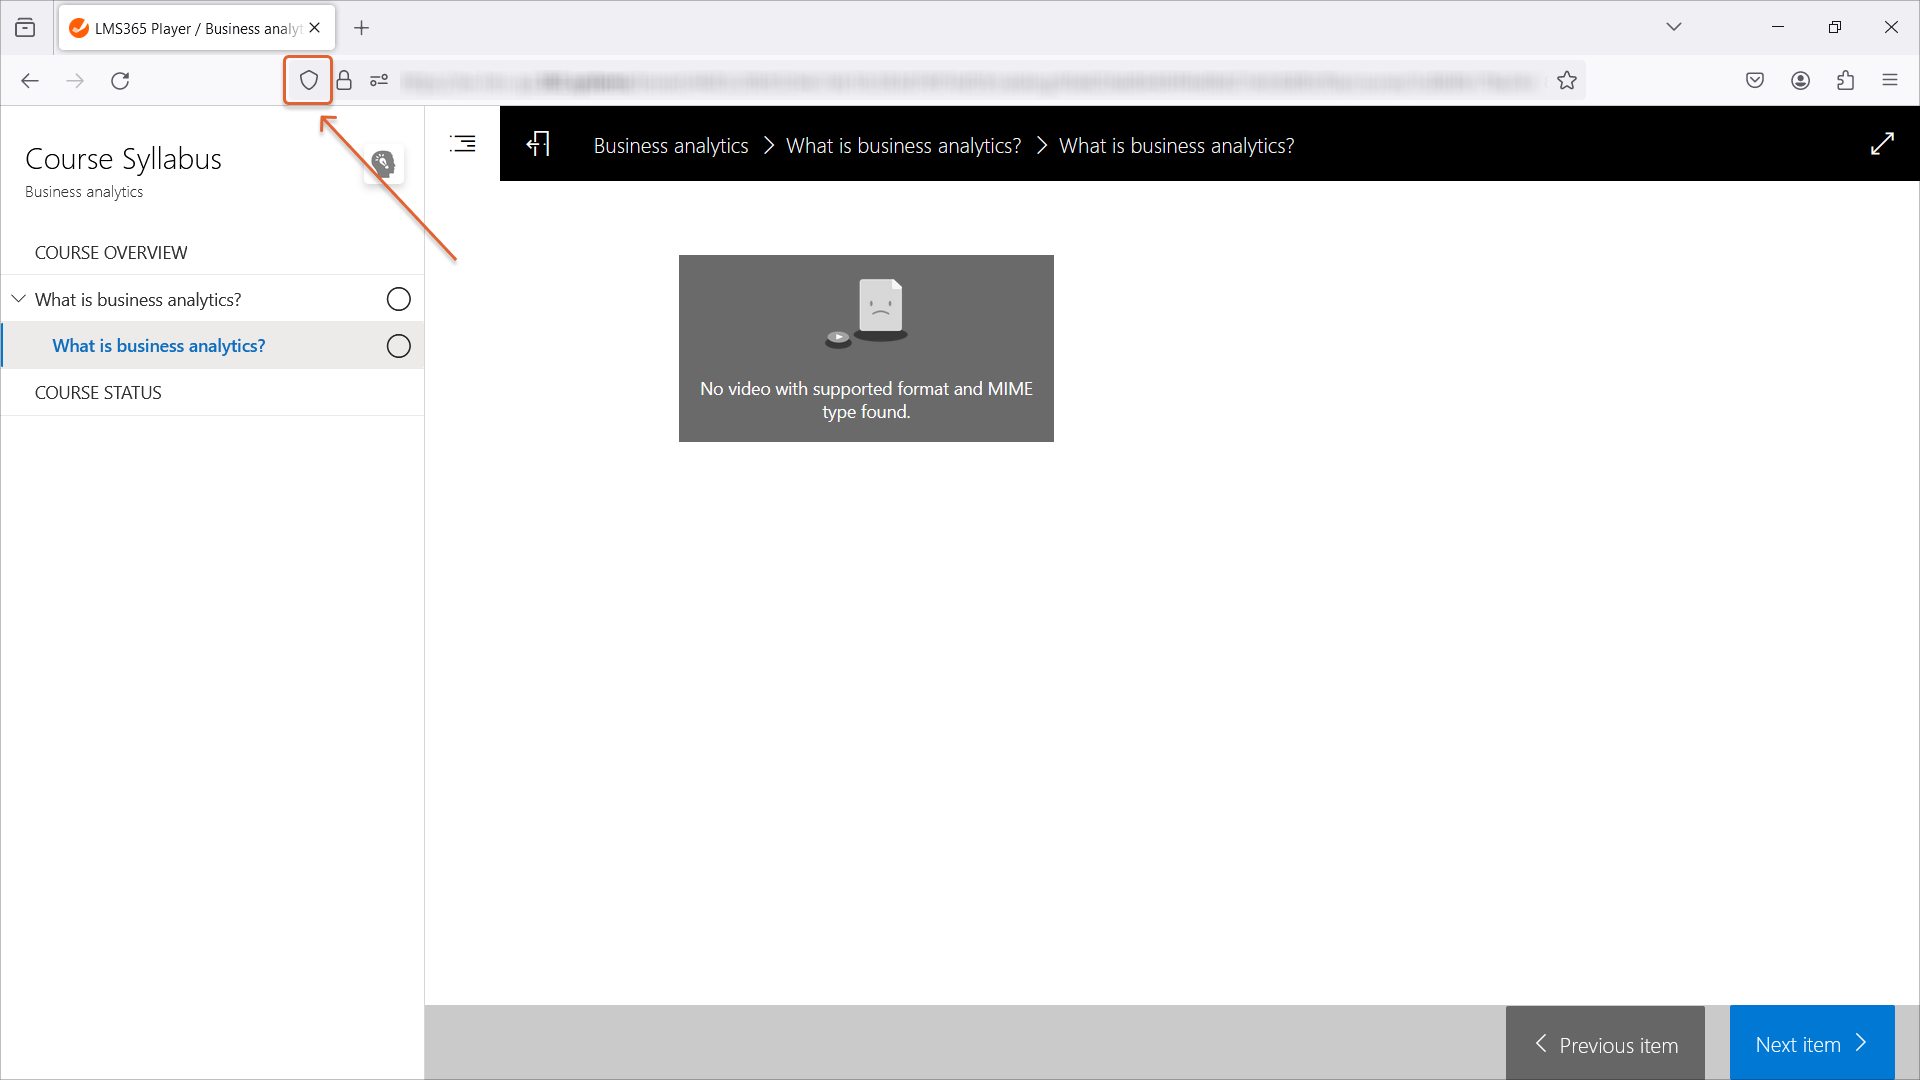Collapse the What is business analytics section
This screenshot has height=1080, width=1920.
pyautogui.click(x=18, y=299)
